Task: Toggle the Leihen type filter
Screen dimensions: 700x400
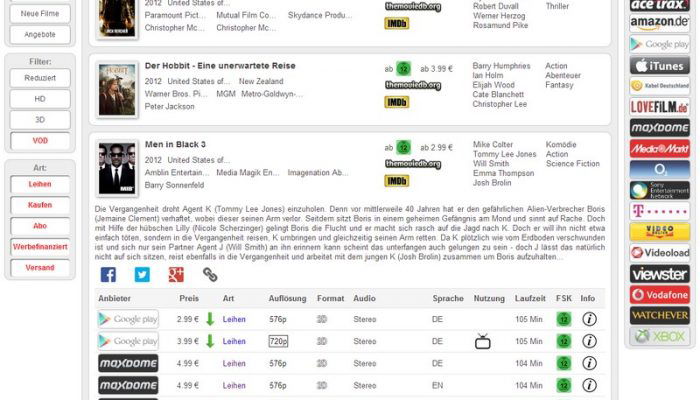Action: coord(40,184)
